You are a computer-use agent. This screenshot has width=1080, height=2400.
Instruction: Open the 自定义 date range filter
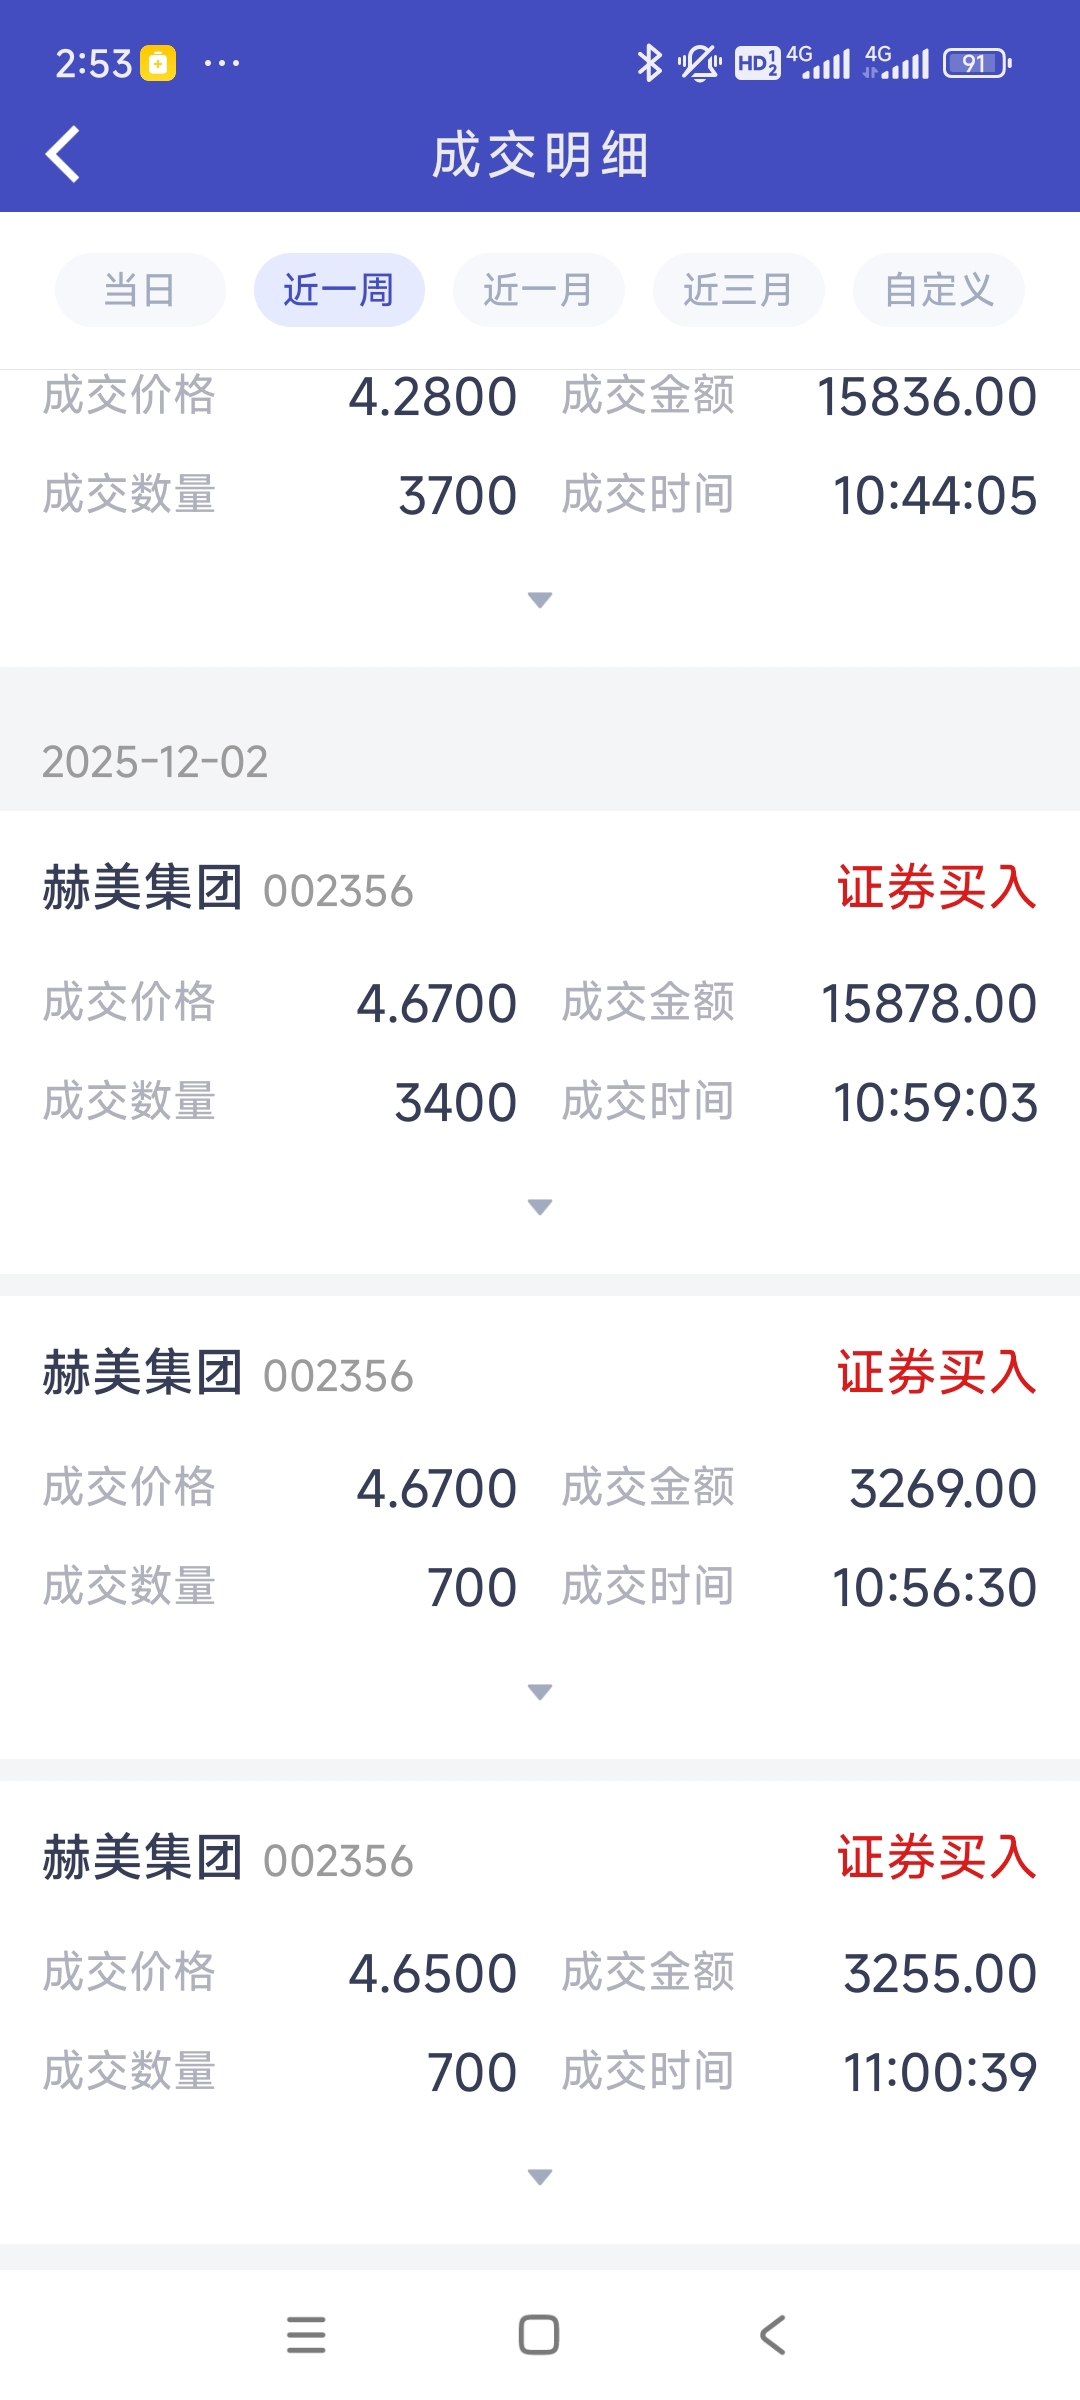[938, 290]
